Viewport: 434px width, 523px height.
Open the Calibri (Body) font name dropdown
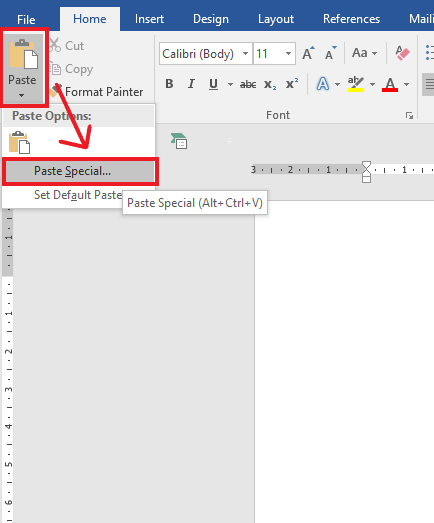coord(245,53)
